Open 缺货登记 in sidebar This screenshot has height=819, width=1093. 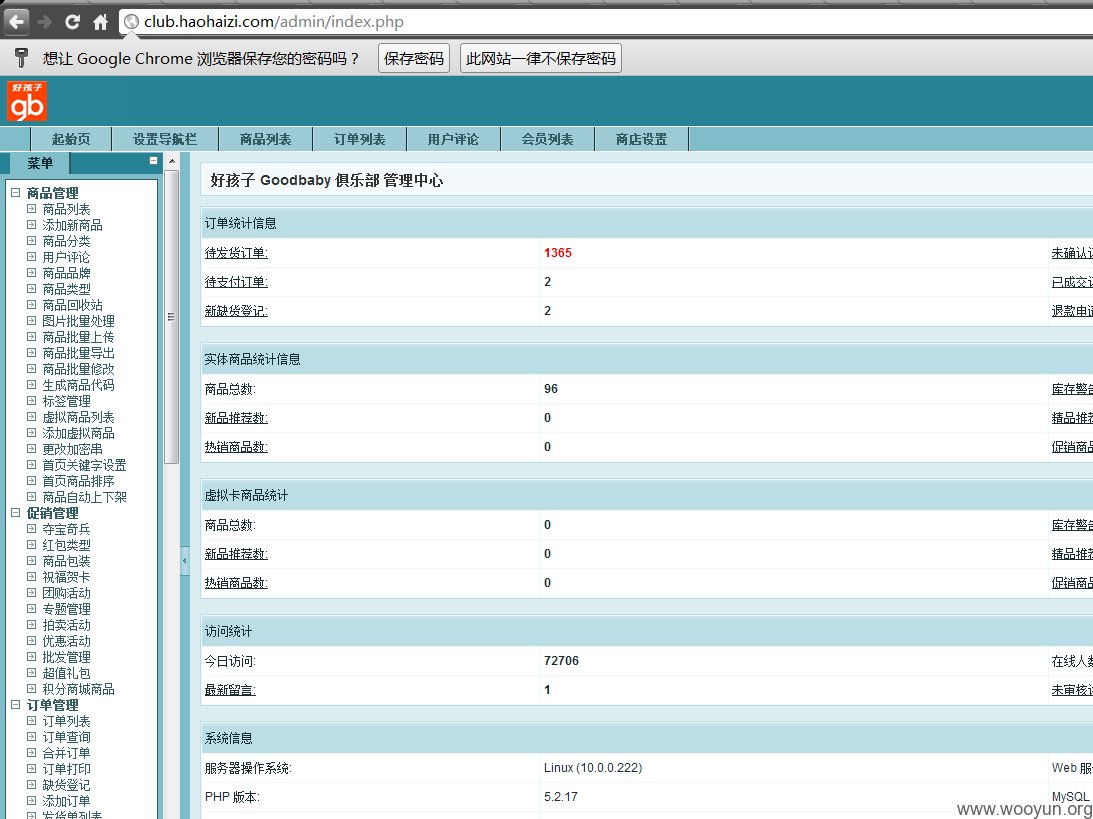66,786
